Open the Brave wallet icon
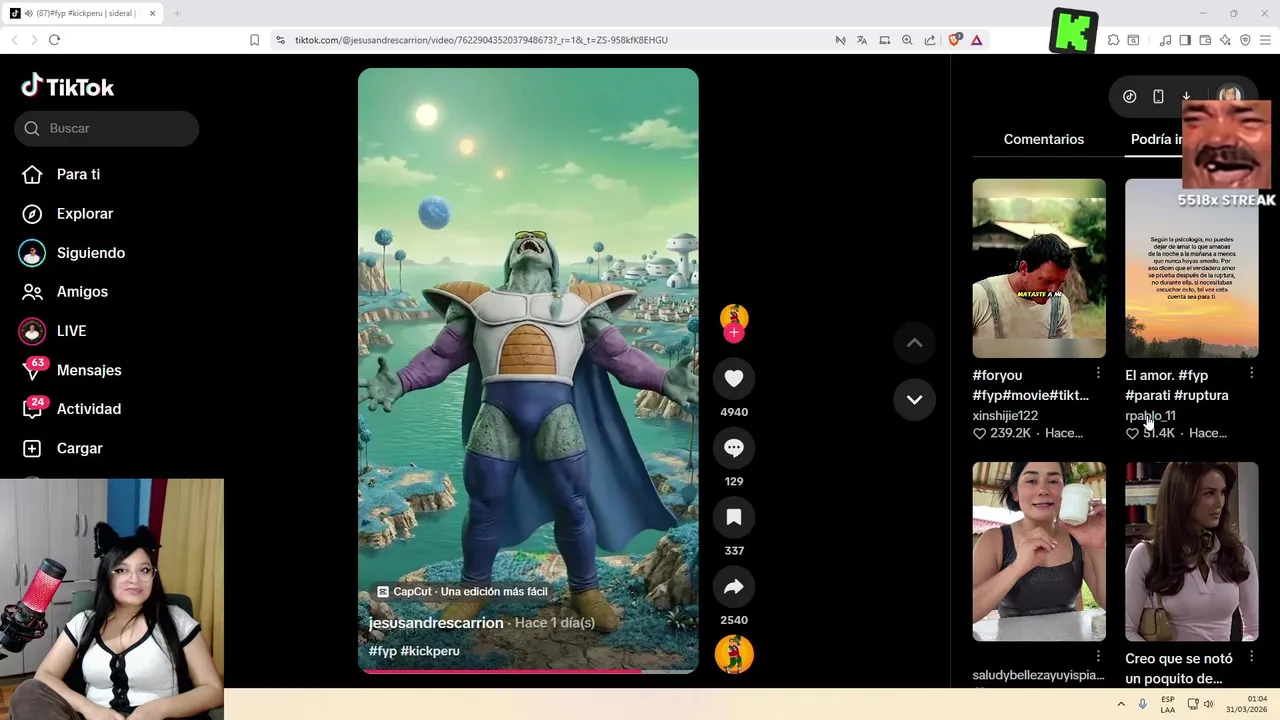 click(1205, 40)
